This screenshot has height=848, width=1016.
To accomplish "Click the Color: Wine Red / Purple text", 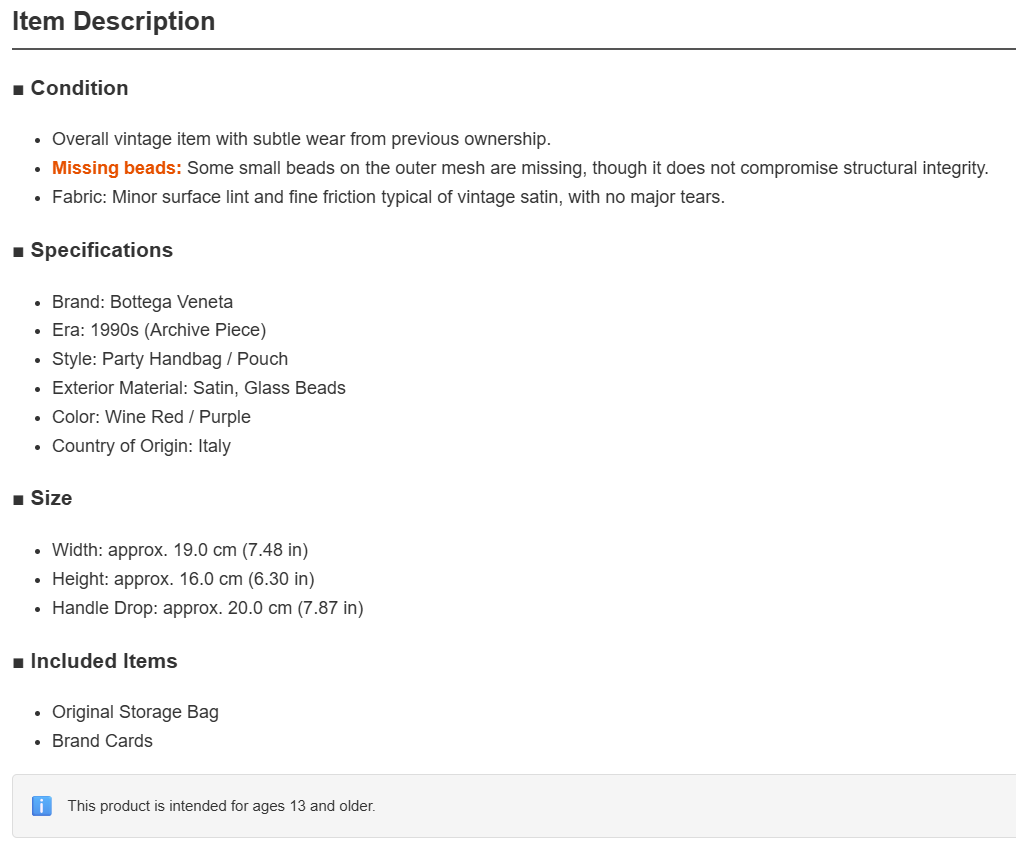I will [x=152, y=417].
